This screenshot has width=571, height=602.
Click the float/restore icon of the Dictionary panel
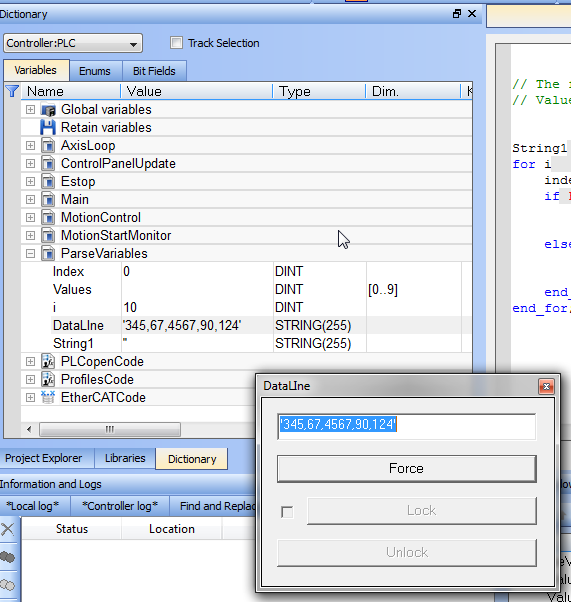(x=457, y=14)
